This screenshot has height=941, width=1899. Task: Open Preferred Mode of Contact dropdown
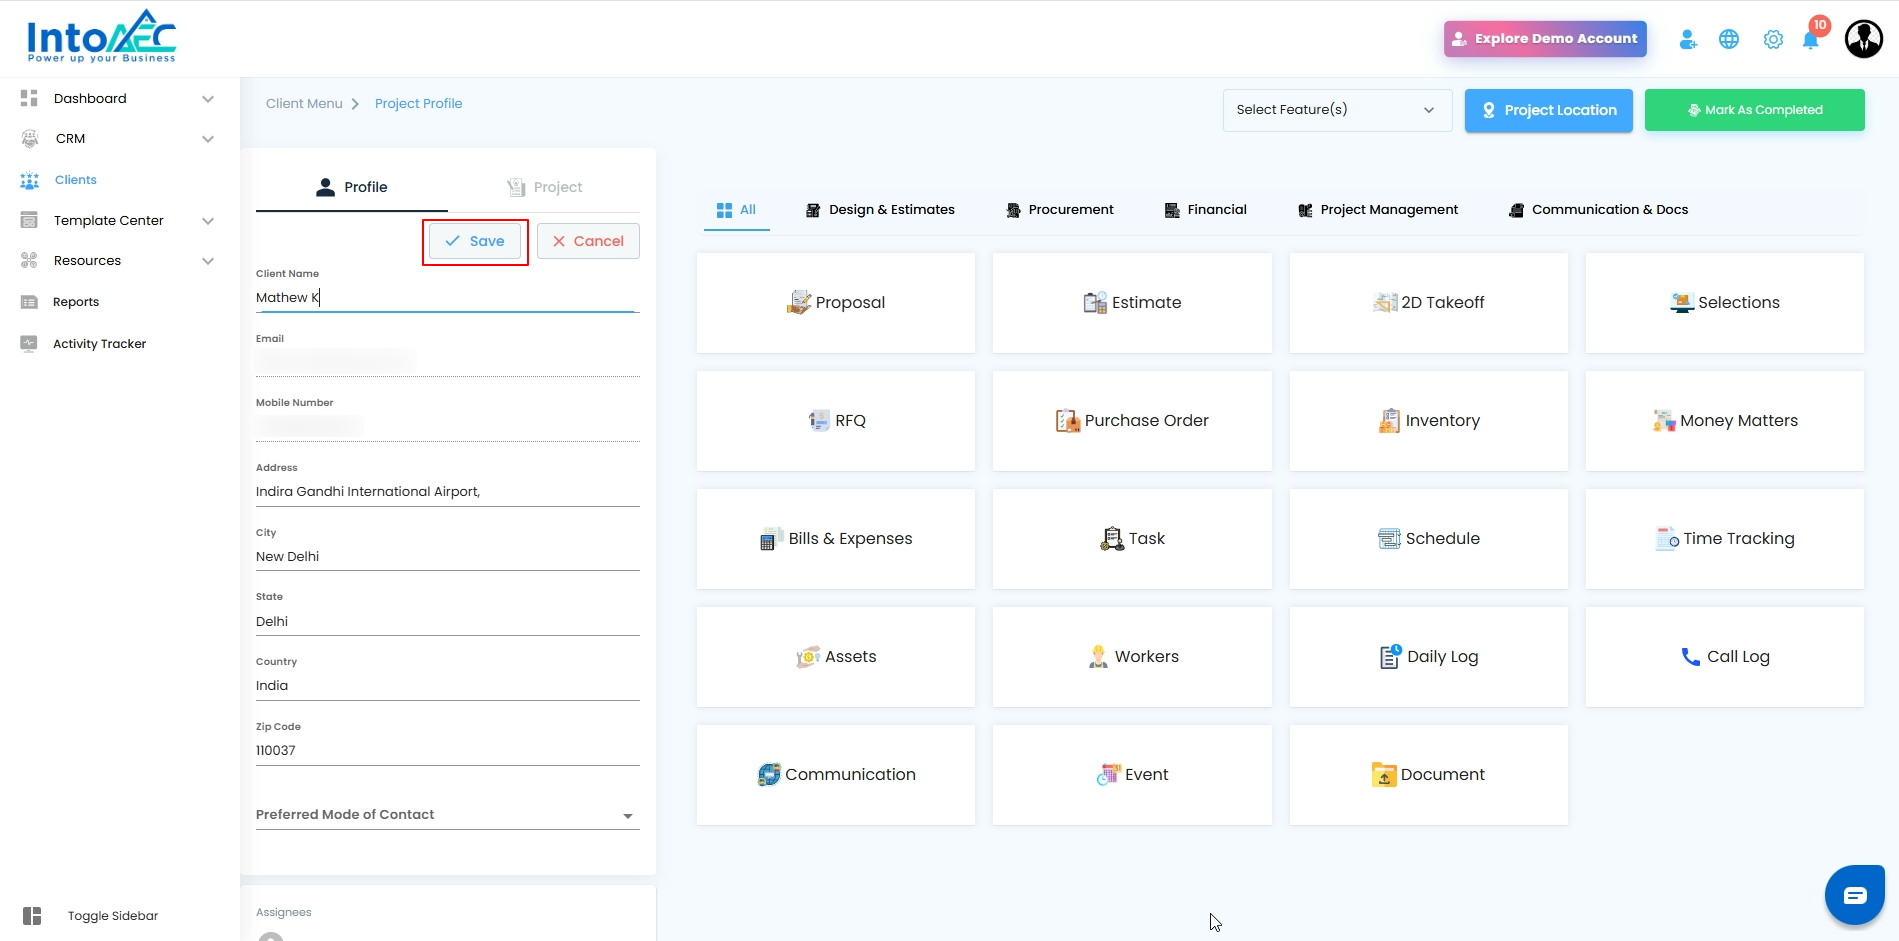(x=447, y=815)
